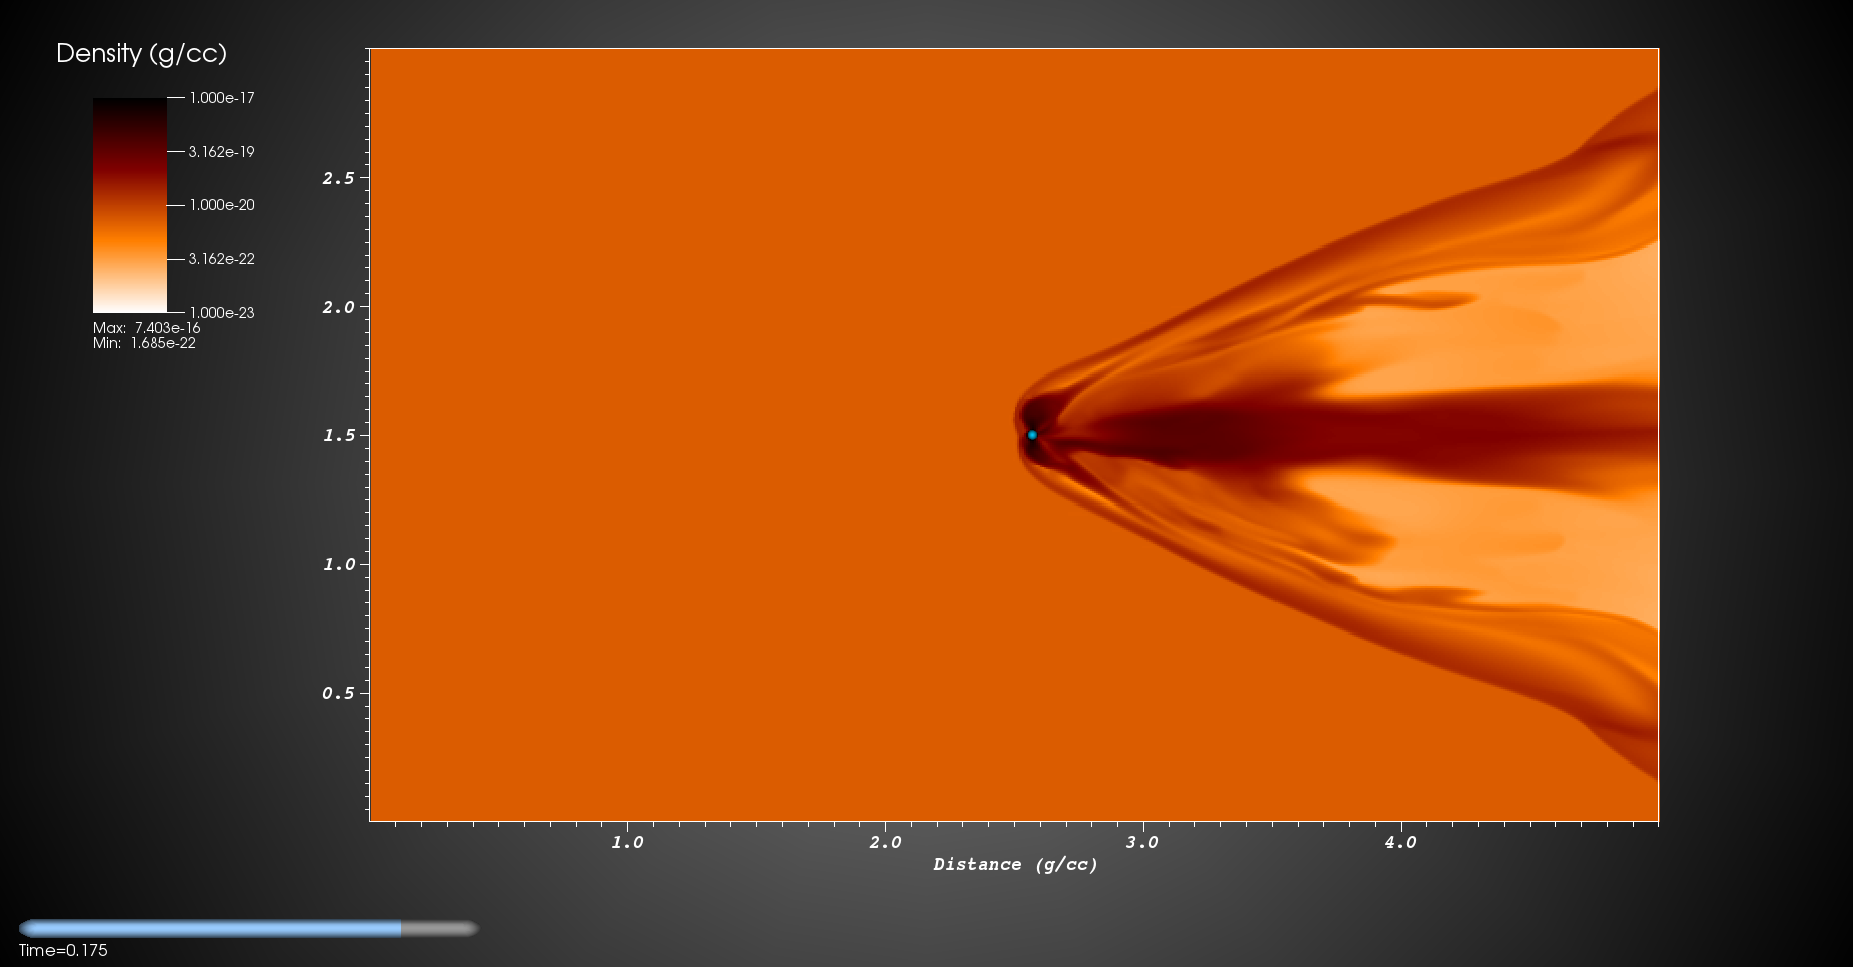Click the Density color bar legend

point(130,205)
